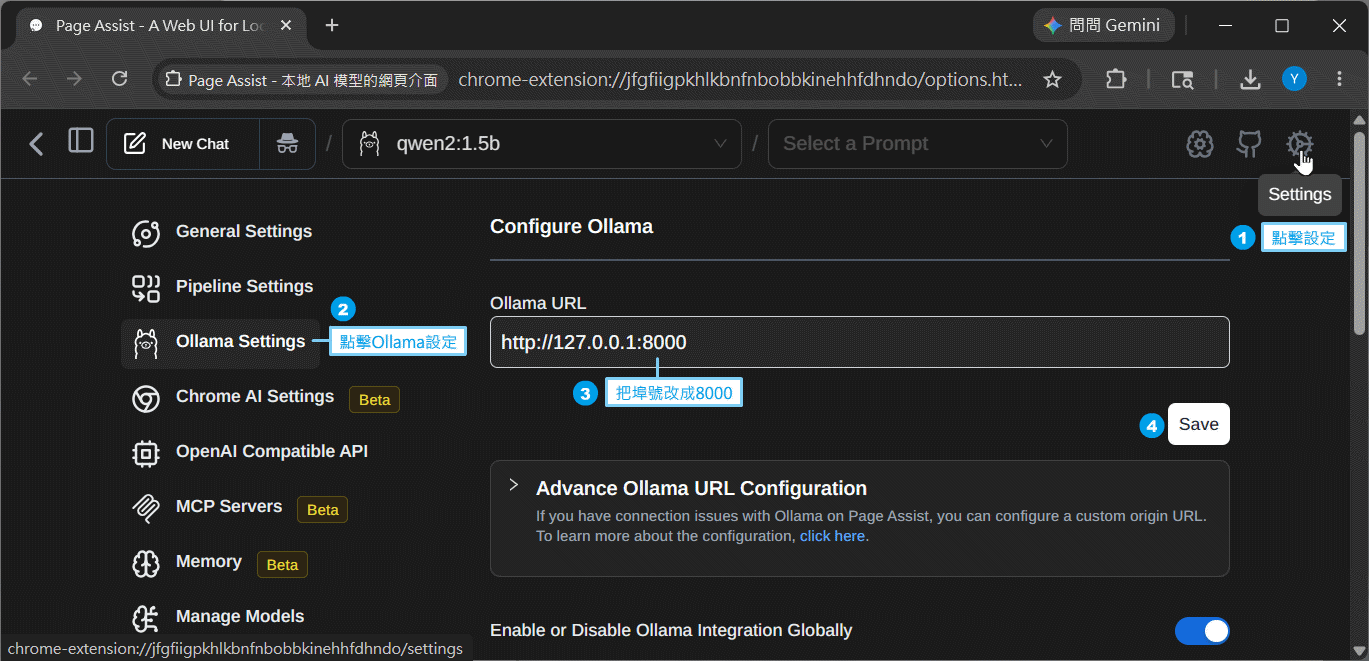Open the Chrome profile avatar Y

pyautogui.click(x=1294, y=79)
